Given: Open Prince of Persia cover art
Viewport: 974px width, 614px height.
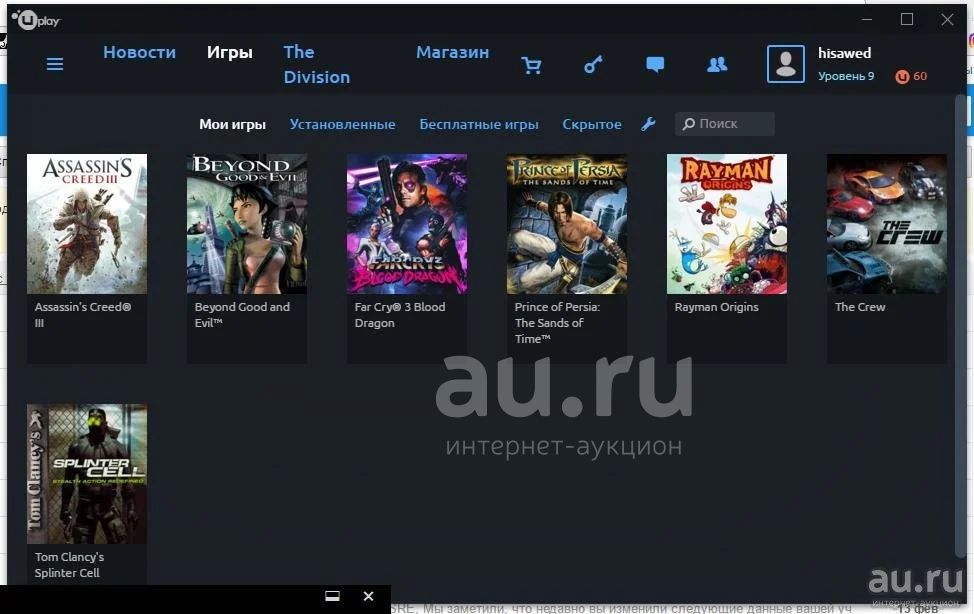Looking at the screenshot, I should 567,224.
